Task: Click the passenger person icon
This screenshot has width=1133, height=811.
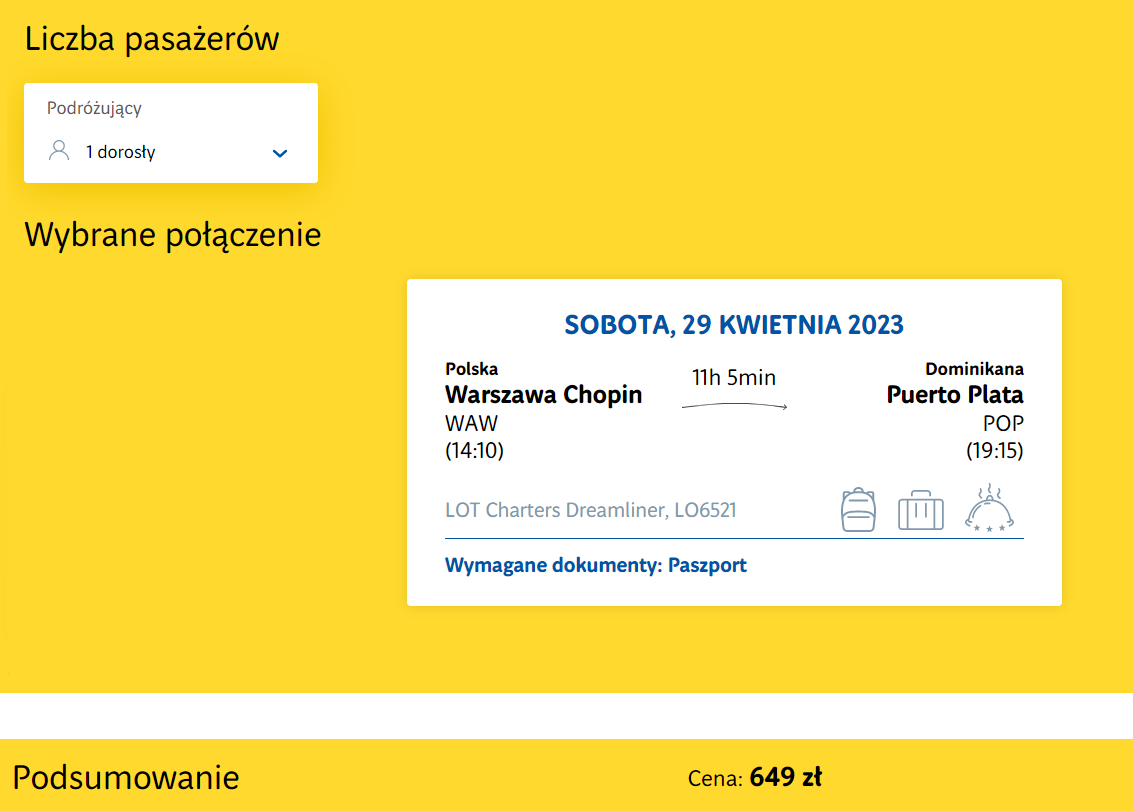Action: tap(59, 151)
